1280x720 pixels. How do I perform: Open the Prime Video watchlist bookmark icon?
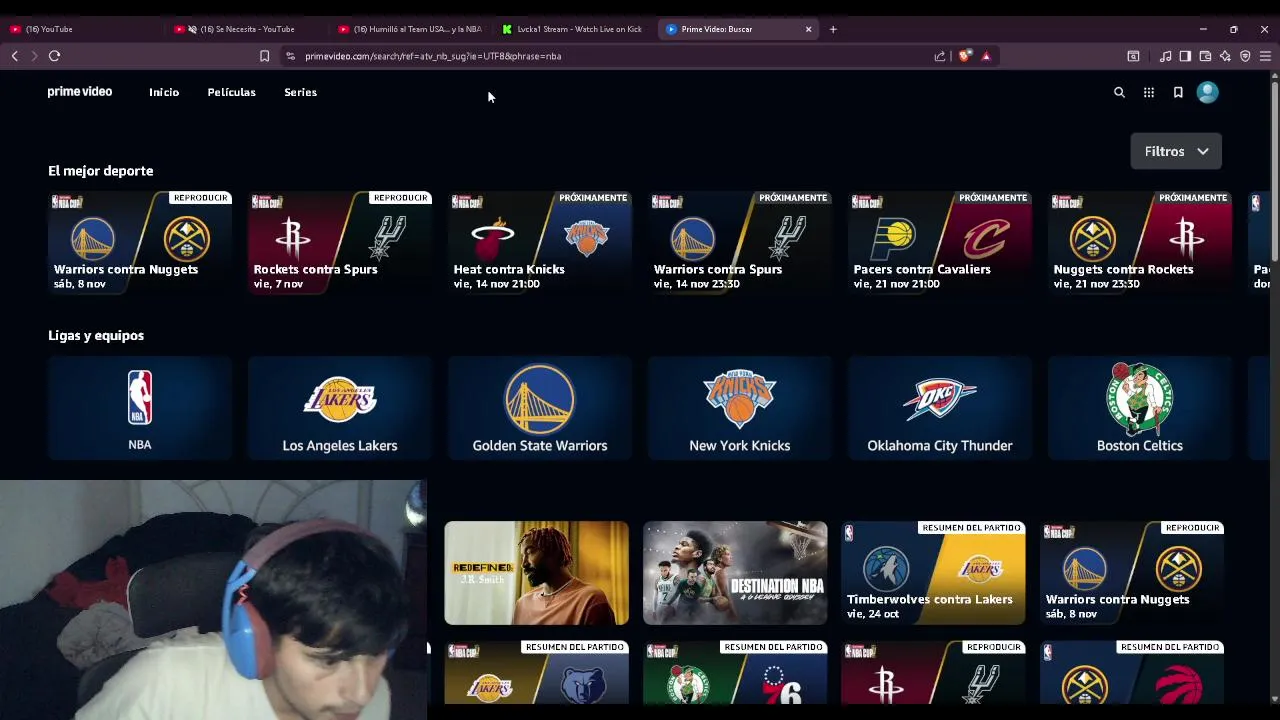(1178, 92)
